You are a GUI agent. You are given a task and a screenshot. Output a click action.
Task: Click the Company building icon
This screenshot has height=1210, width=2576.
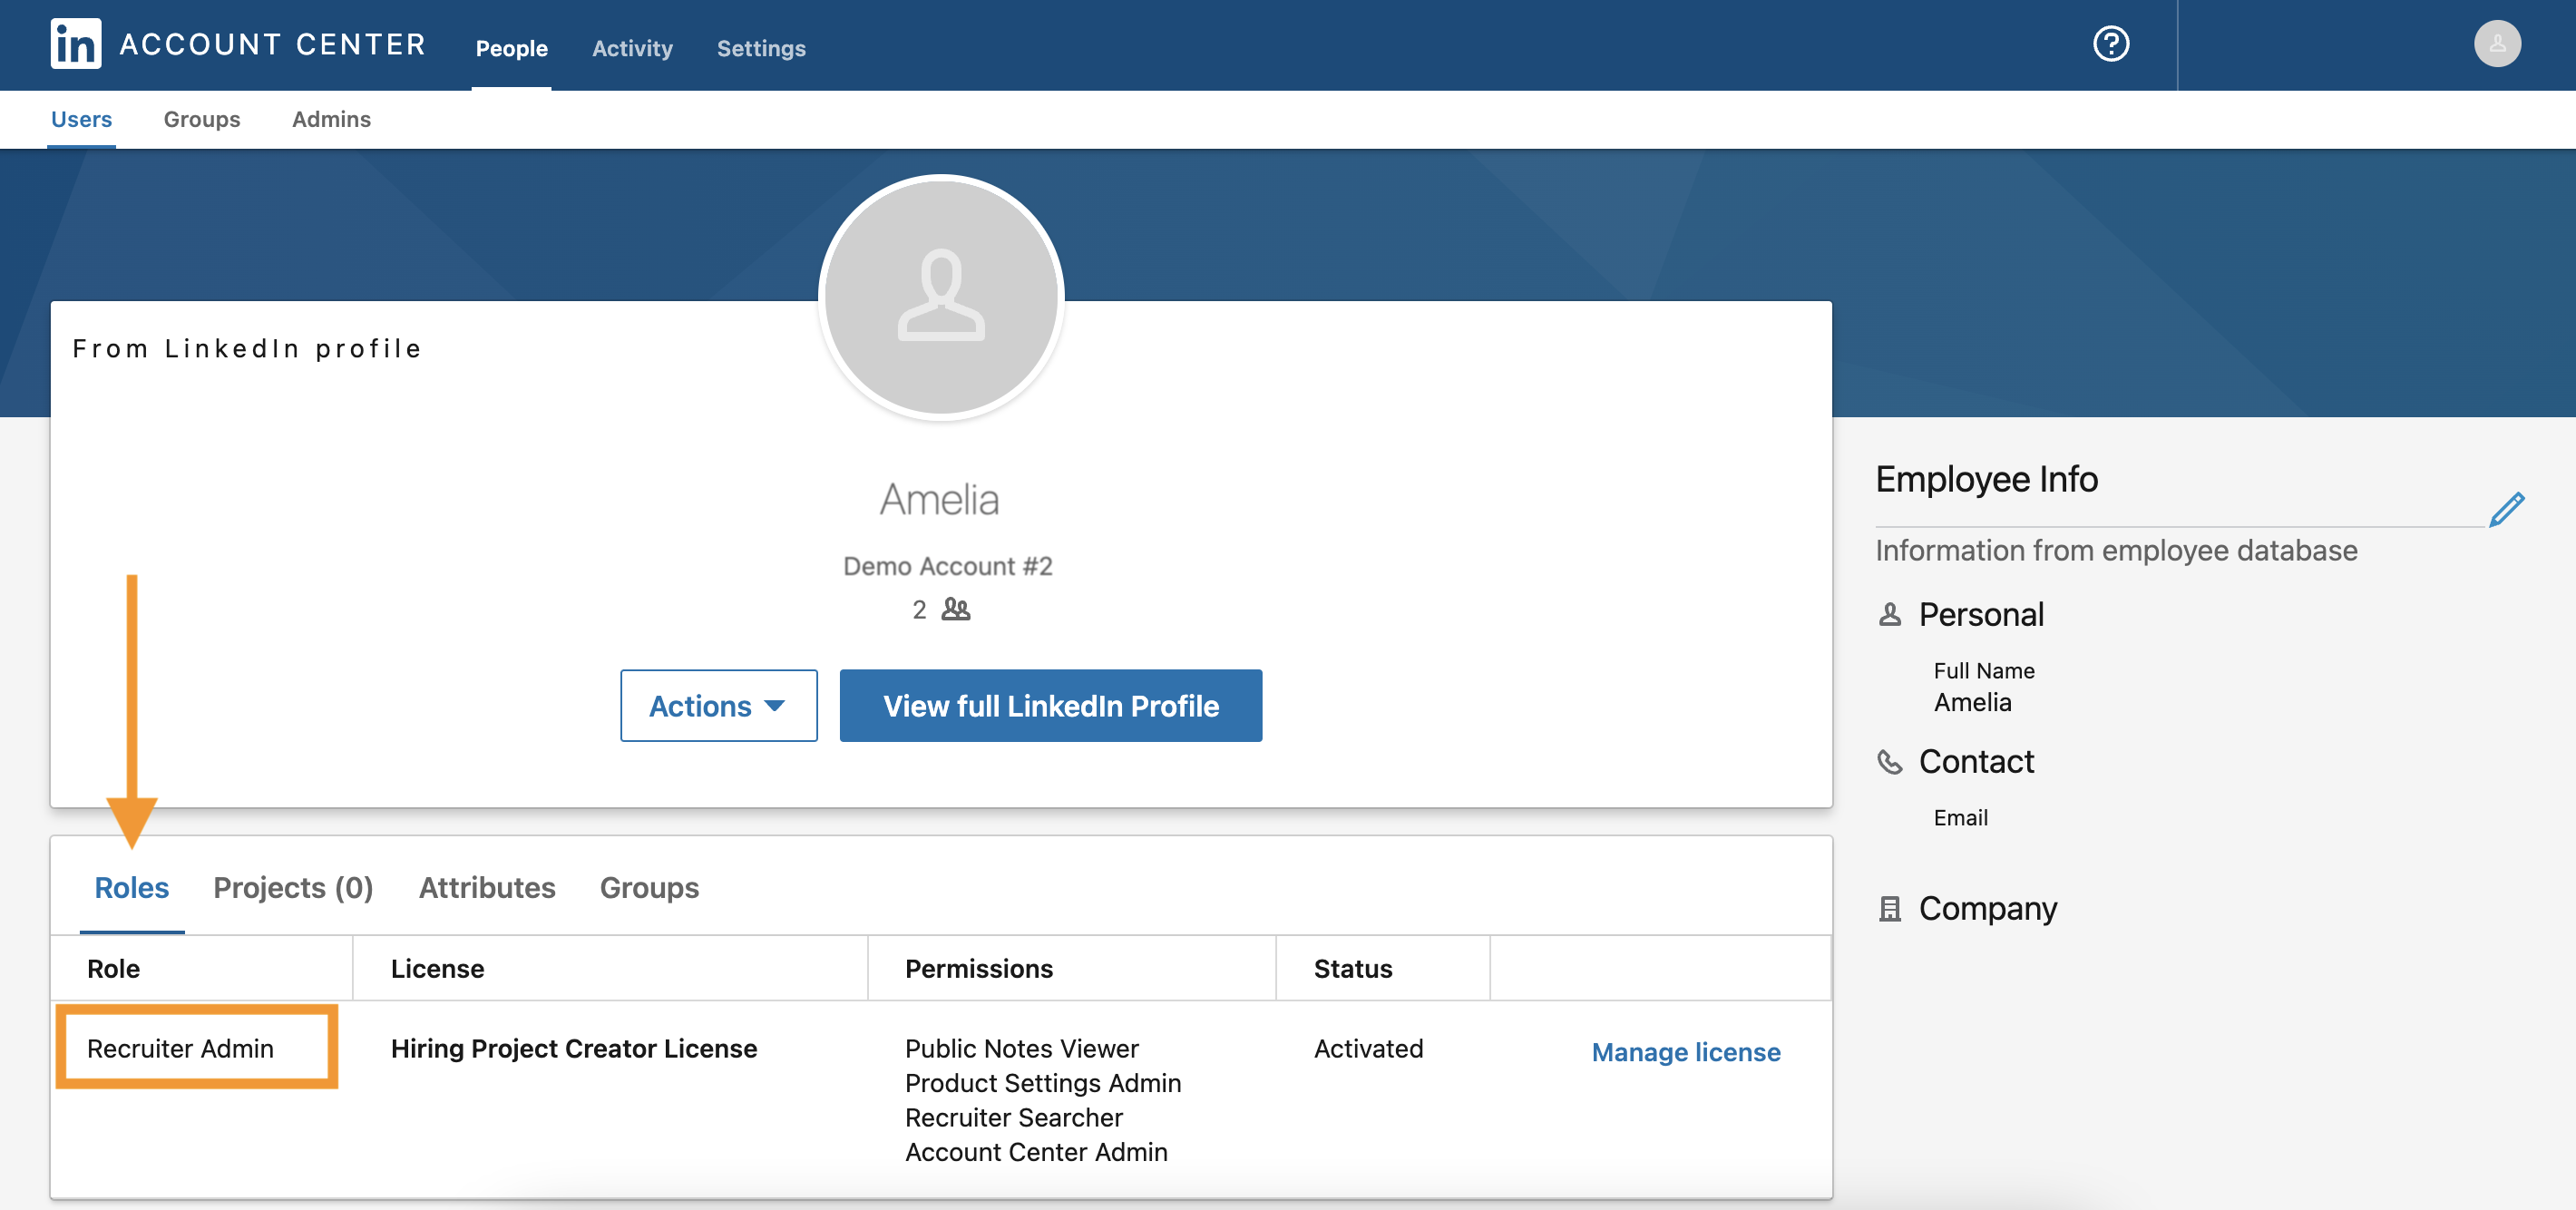click(1889, 908)
